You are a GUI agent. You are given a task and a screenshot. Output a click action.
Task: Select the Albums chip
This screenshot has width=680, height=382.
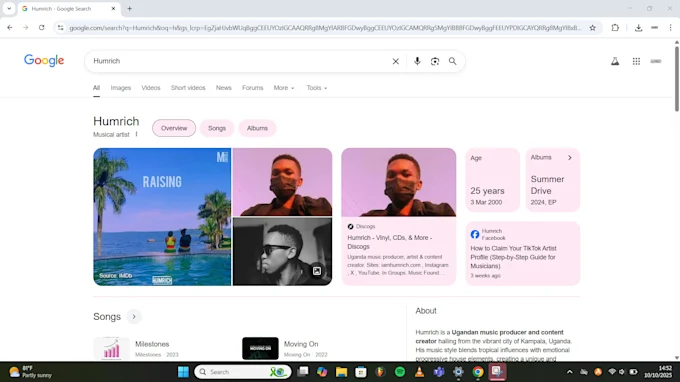[257, 128]
